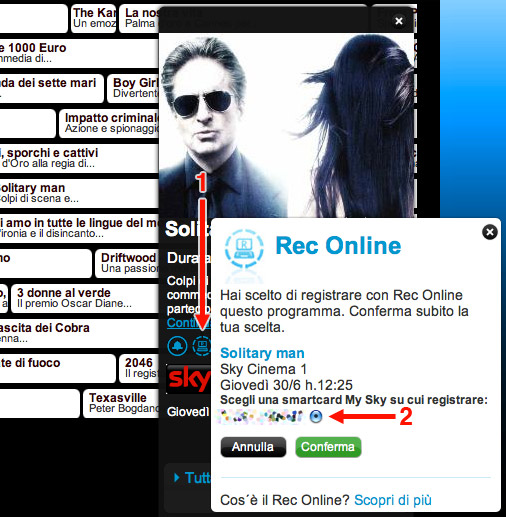Select the Solitary man guide entry
This screenshot has width=506, height=517.
click(x=79, y=193)
